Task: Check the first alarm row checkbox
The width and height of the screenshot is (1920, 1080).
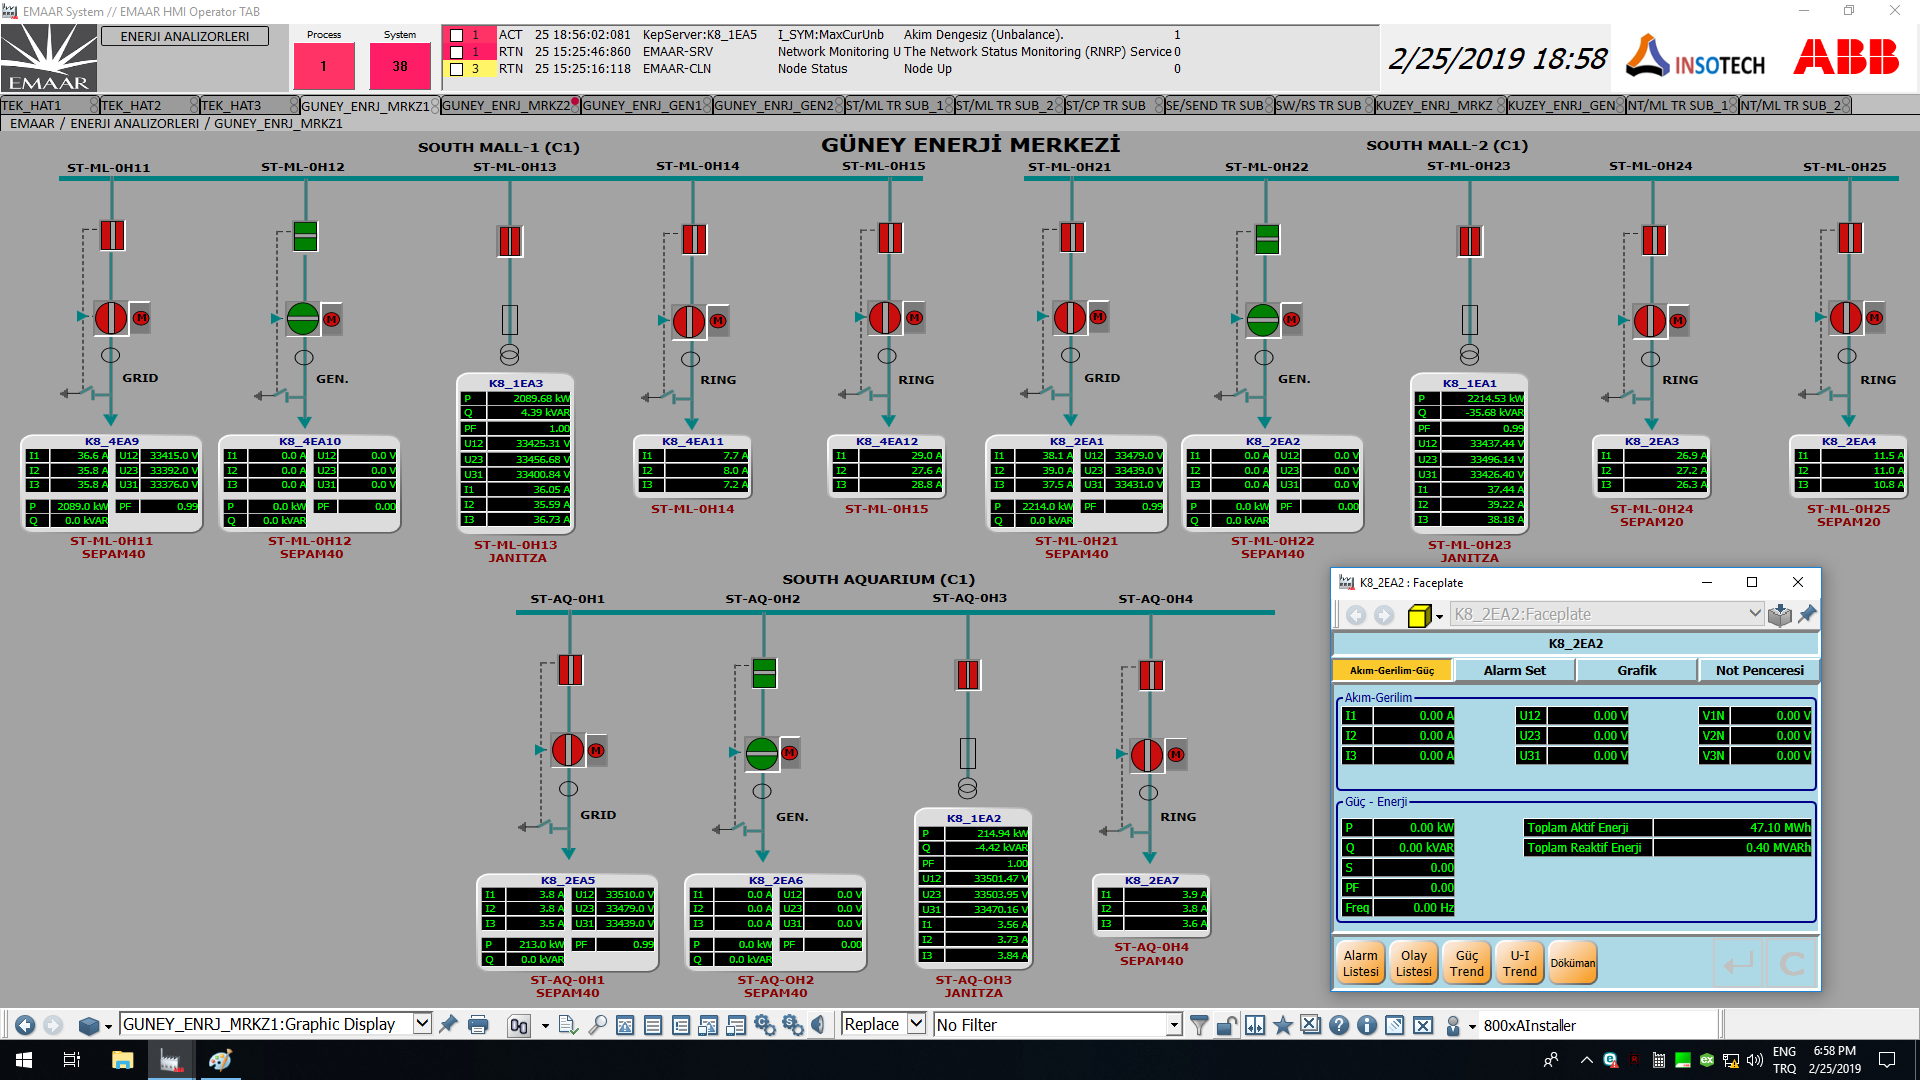Action: click(x=457, y=35)
